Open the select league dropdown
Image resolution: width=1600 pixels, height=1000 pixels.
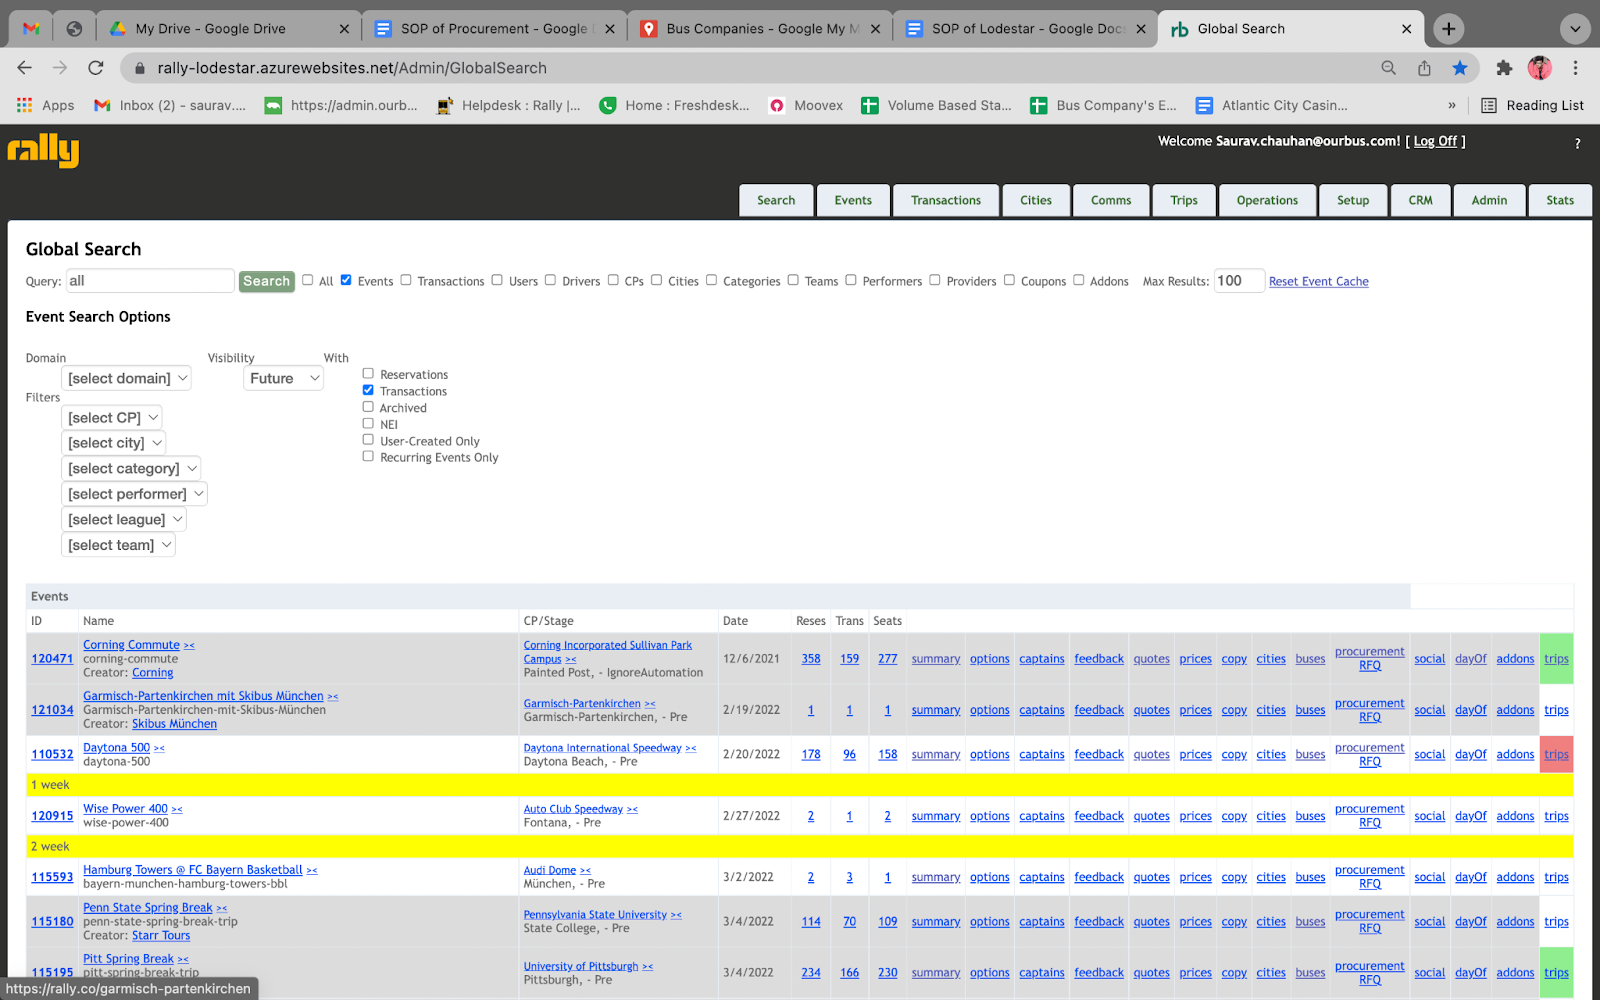point(124,519)
